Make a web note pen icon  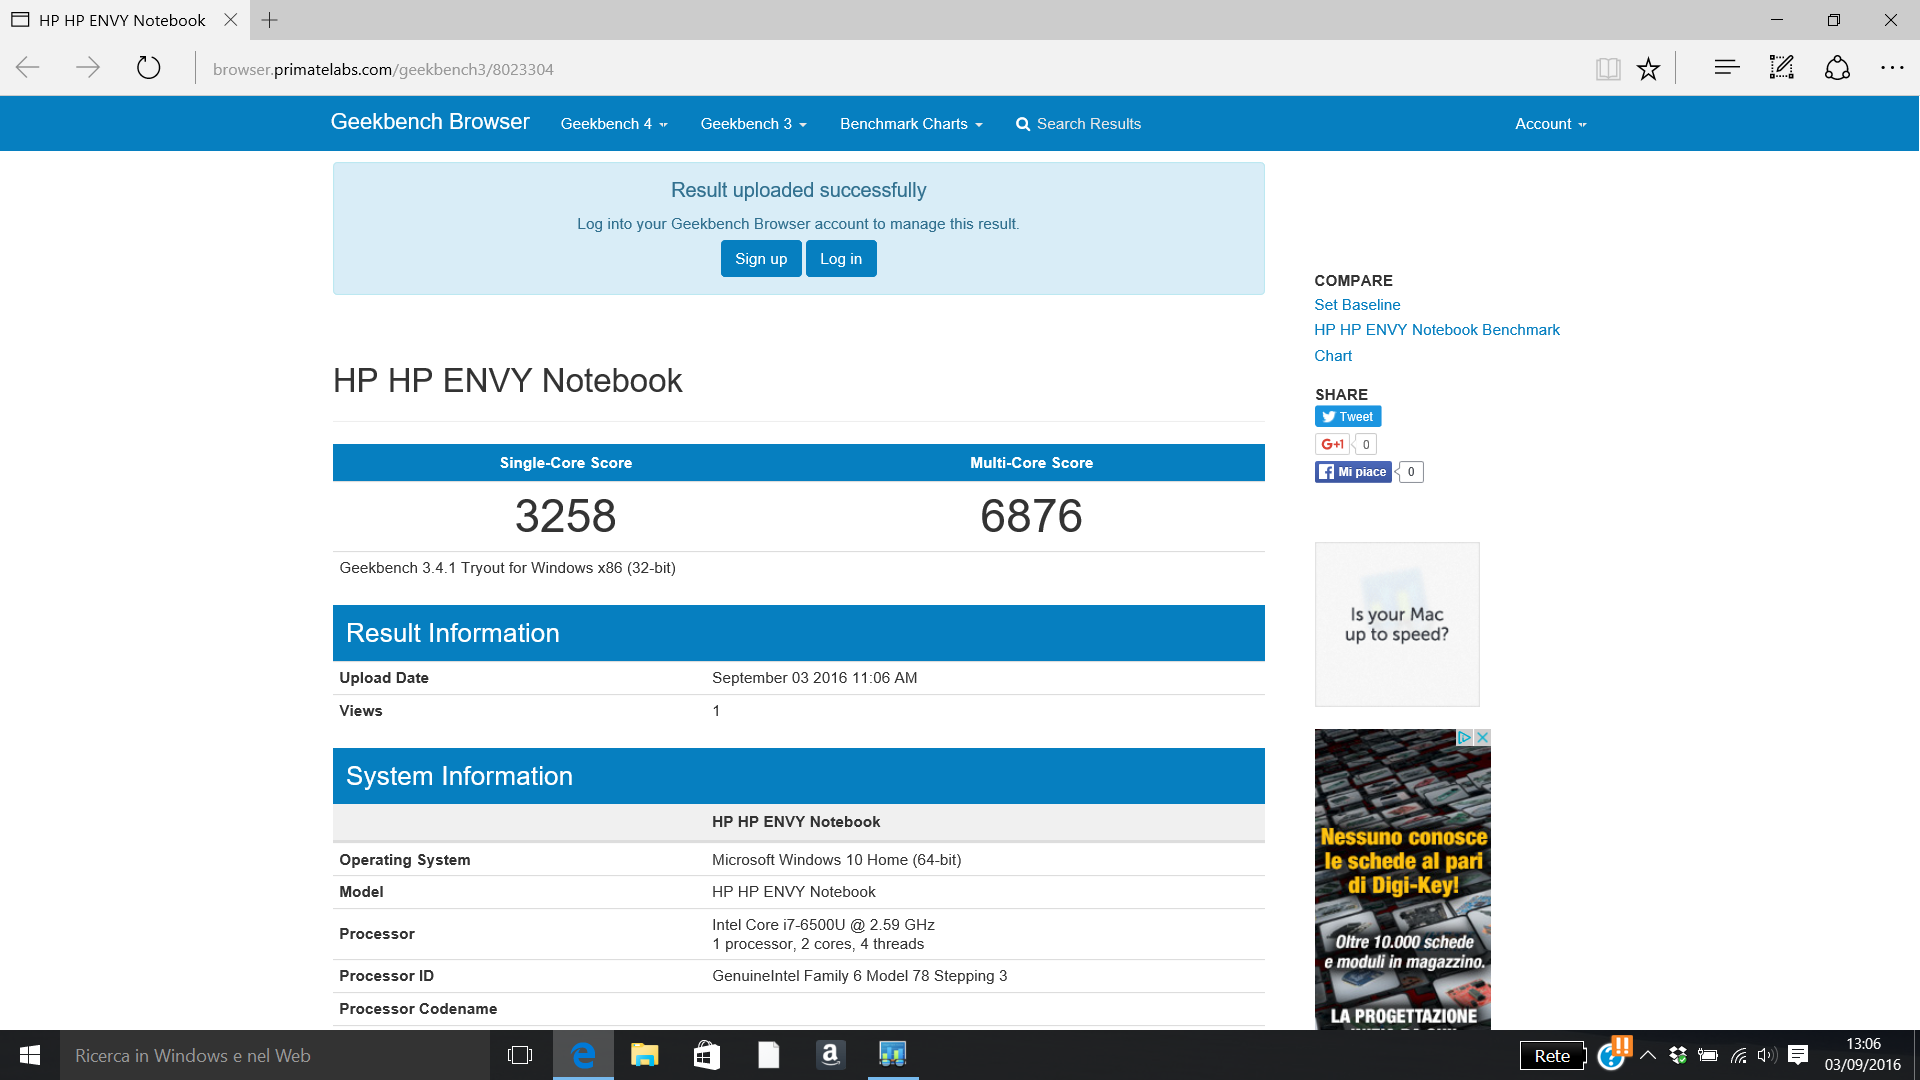click(x=1782, y=68)
